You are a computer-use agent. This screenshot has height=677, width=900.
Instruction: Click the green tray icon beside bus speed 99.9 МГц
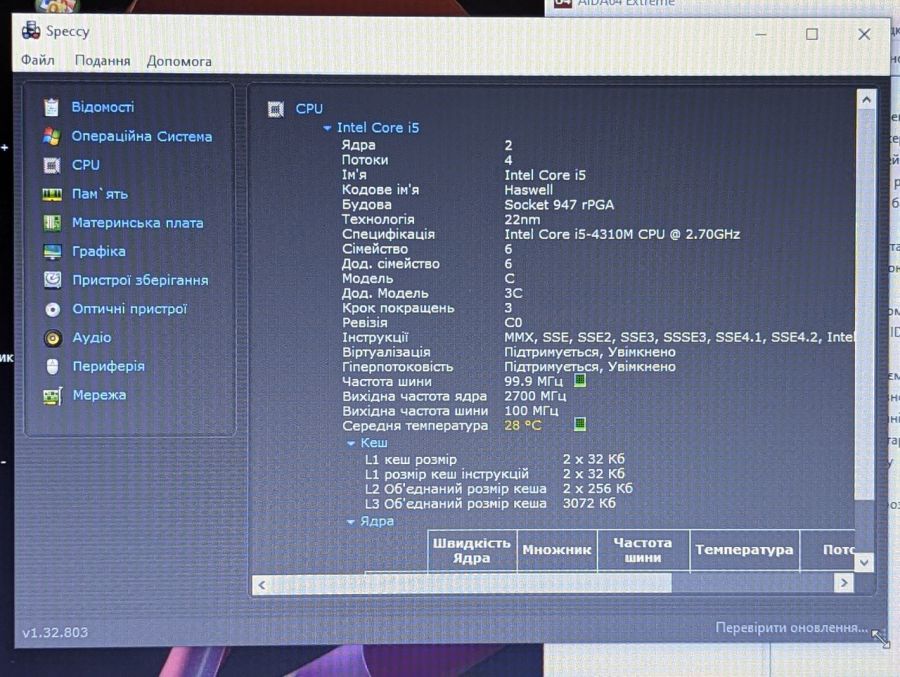coord(580,380)
